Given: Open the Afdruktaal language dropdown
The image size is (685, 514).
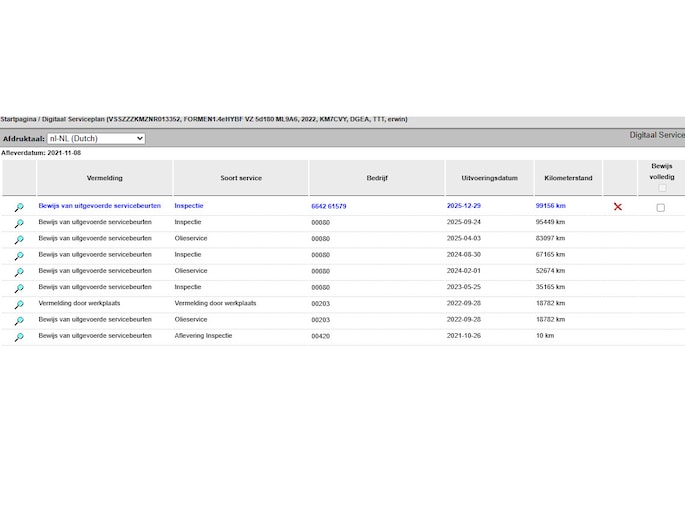Looking at the screenshot, I should click(96, 138).
